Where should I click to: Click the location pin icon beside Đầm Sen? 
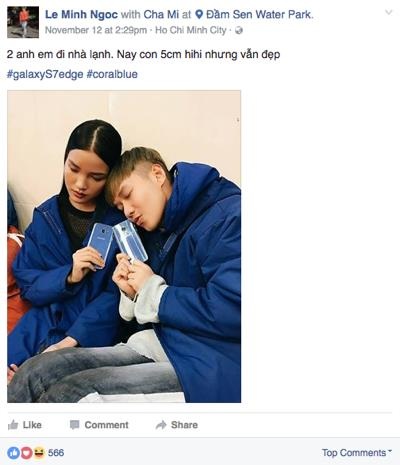[x=199, y=14]
